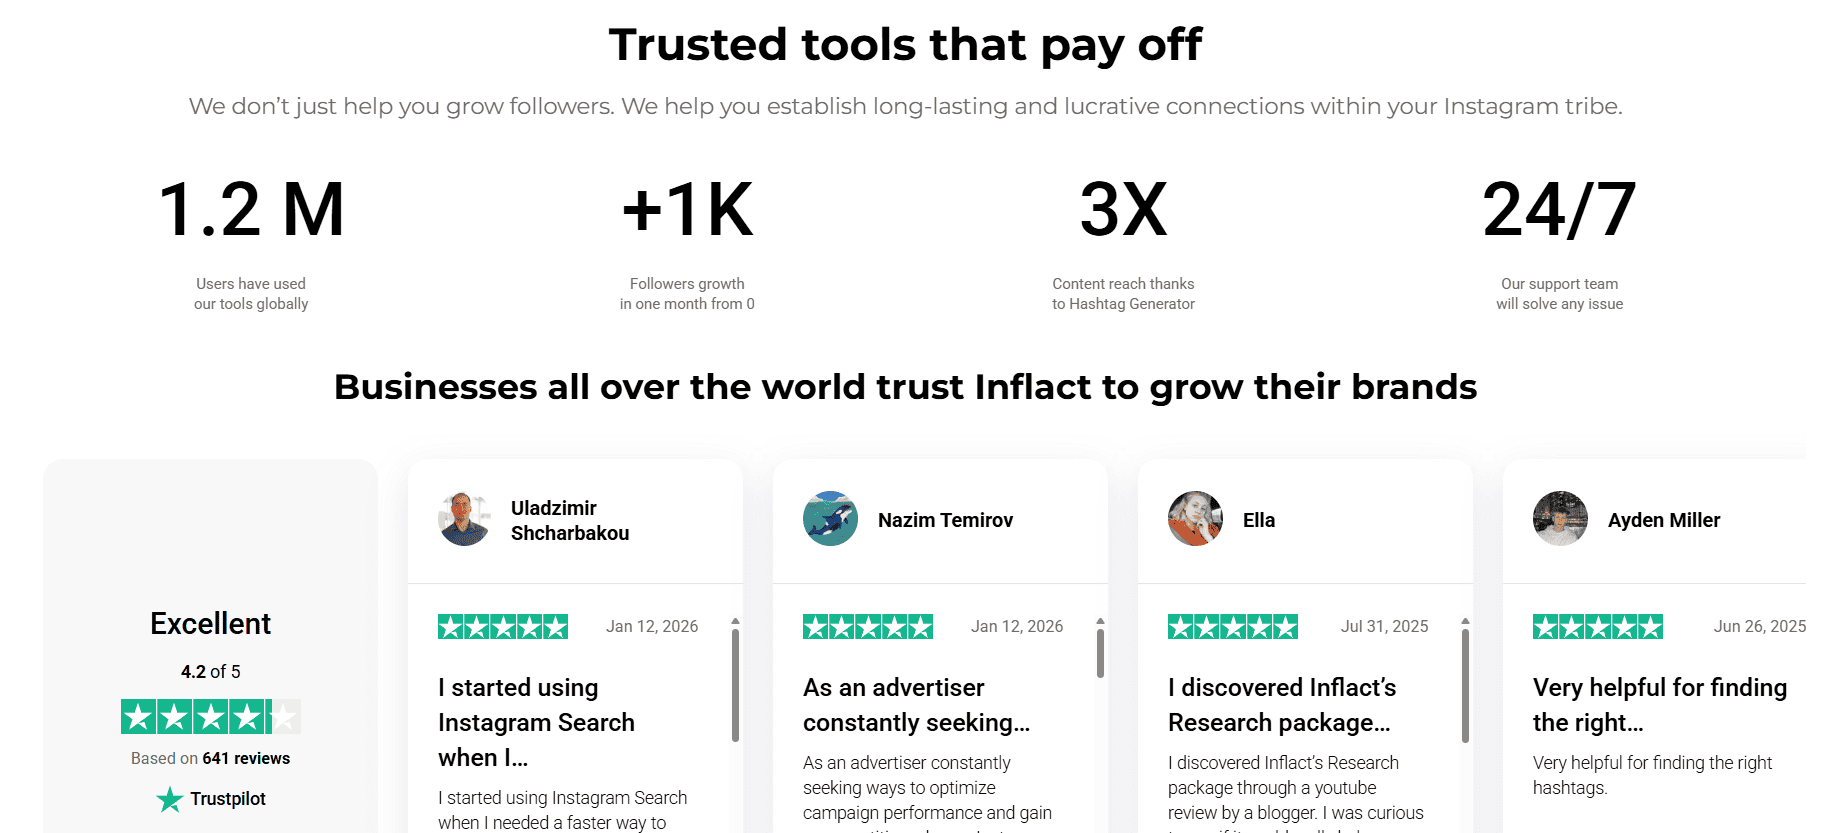Click Ella's profile photo
Screen dimensions: 1846x833
point(1195,519)
